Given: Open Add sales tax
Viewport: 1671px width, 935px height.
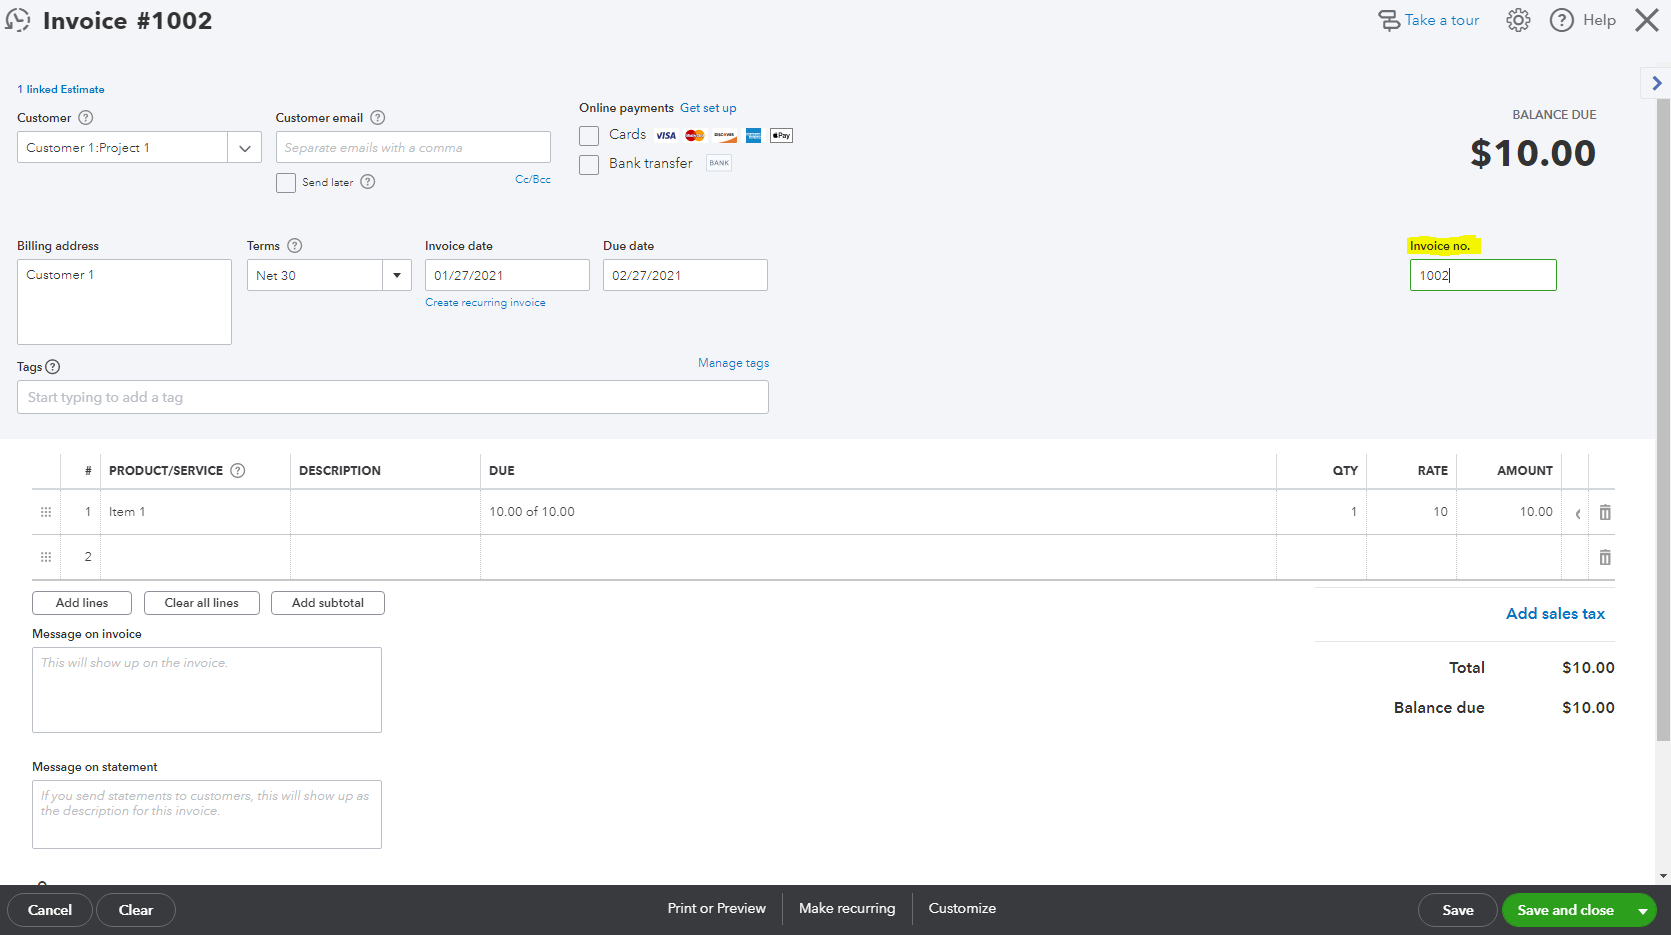Looking at the screenshot, I should [1555, 613].
